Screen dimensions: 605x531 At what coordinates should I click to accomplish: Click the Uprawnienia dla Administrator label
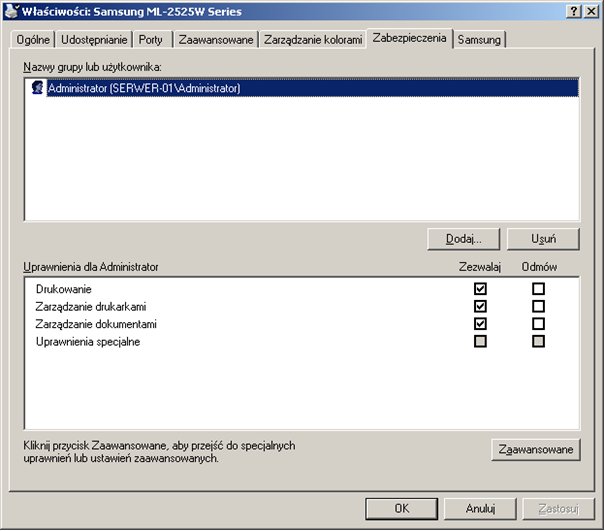click(x=91, y=267)
